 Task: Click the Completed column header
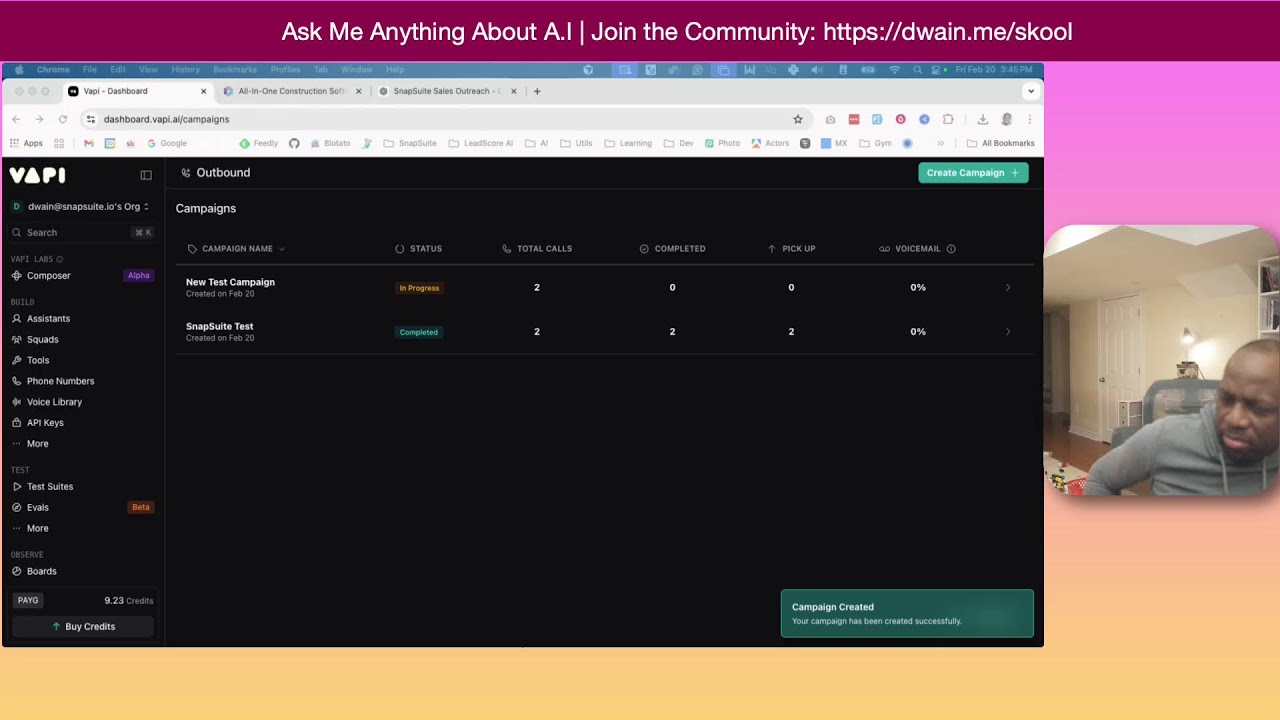pyautogui.click(x=672, y=248)
